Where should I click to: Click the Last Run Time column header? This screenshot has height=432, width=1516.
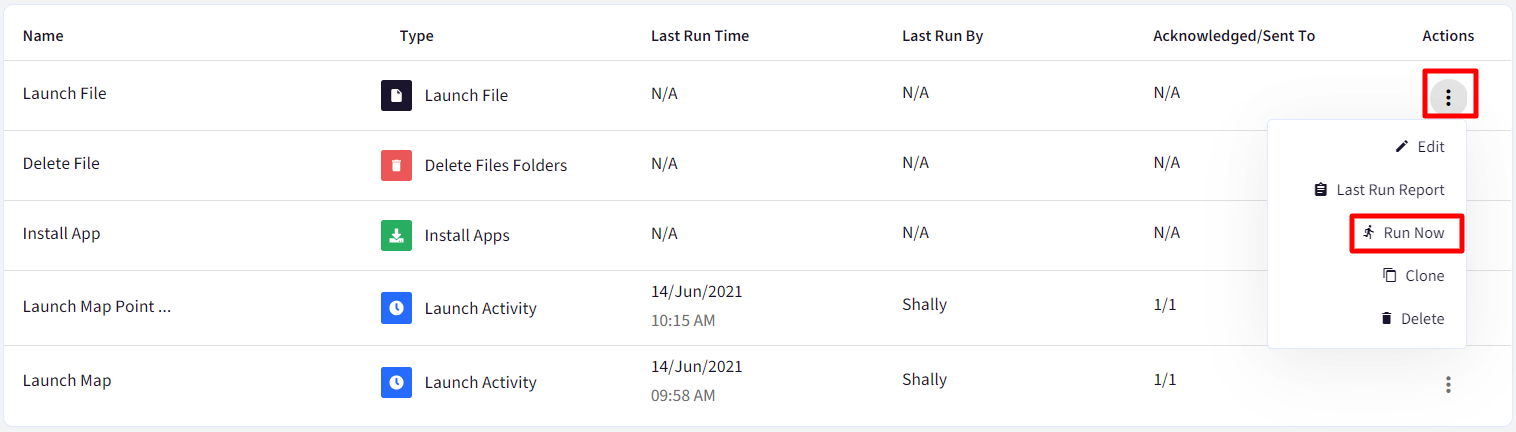700,36
